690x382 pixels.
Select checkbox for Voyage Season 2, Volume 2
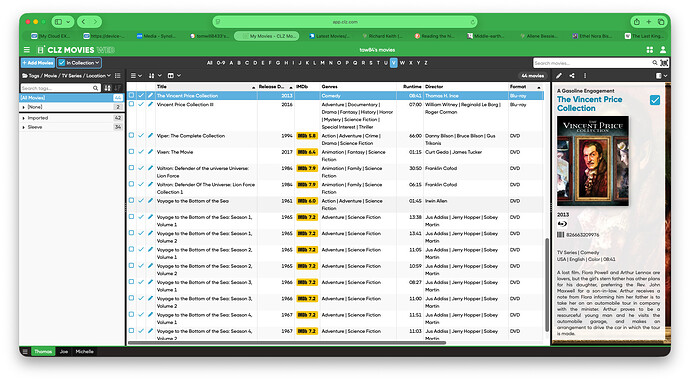coord(131,265)
